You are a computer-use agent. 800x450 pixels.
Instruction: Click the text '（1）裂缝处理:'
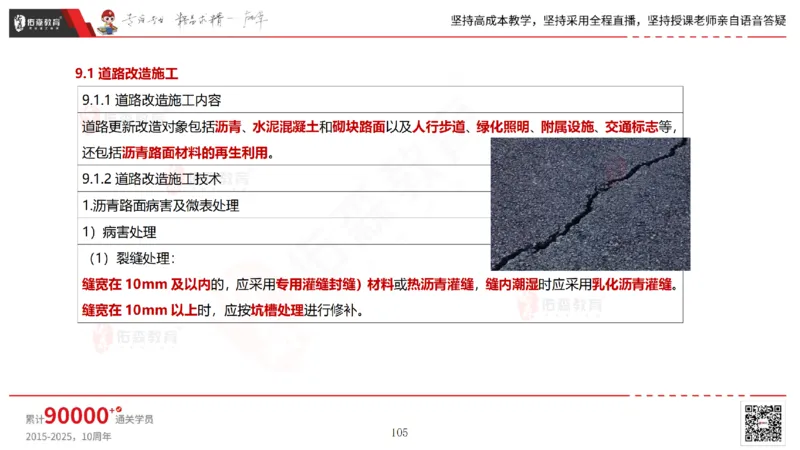coord(129,258)
